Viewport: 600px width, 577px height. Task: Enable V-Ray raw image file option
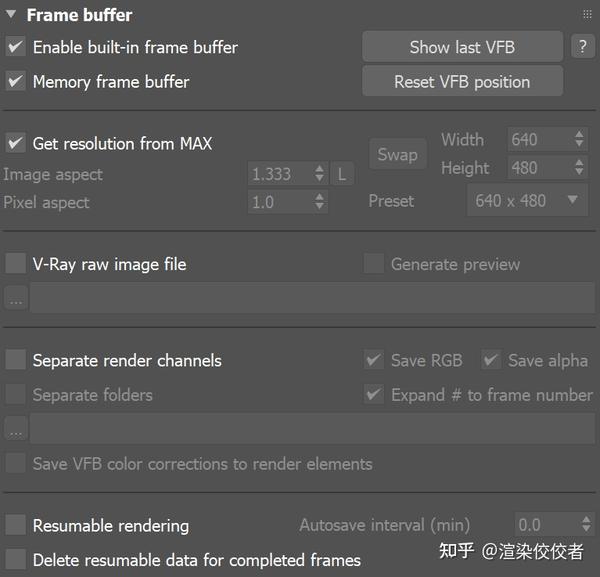15,264
